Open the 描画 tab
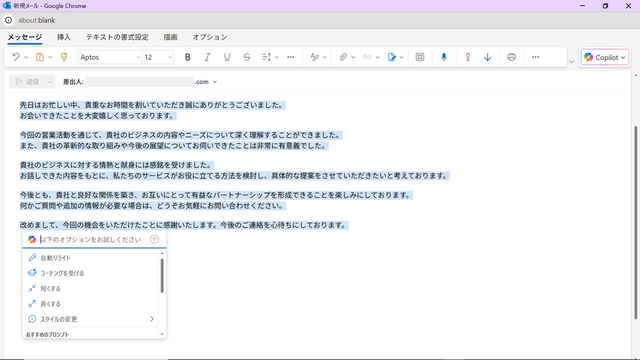The height and width of the screenshot is (360, 640). coord(171,37)
